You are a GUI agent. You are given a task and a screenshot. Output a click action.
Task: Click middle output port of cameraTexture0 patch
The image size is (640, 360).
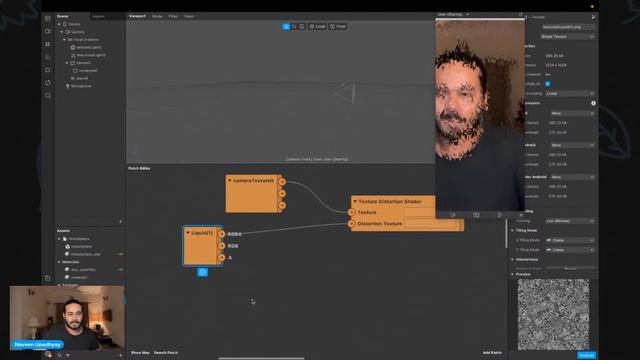point(282,193)
